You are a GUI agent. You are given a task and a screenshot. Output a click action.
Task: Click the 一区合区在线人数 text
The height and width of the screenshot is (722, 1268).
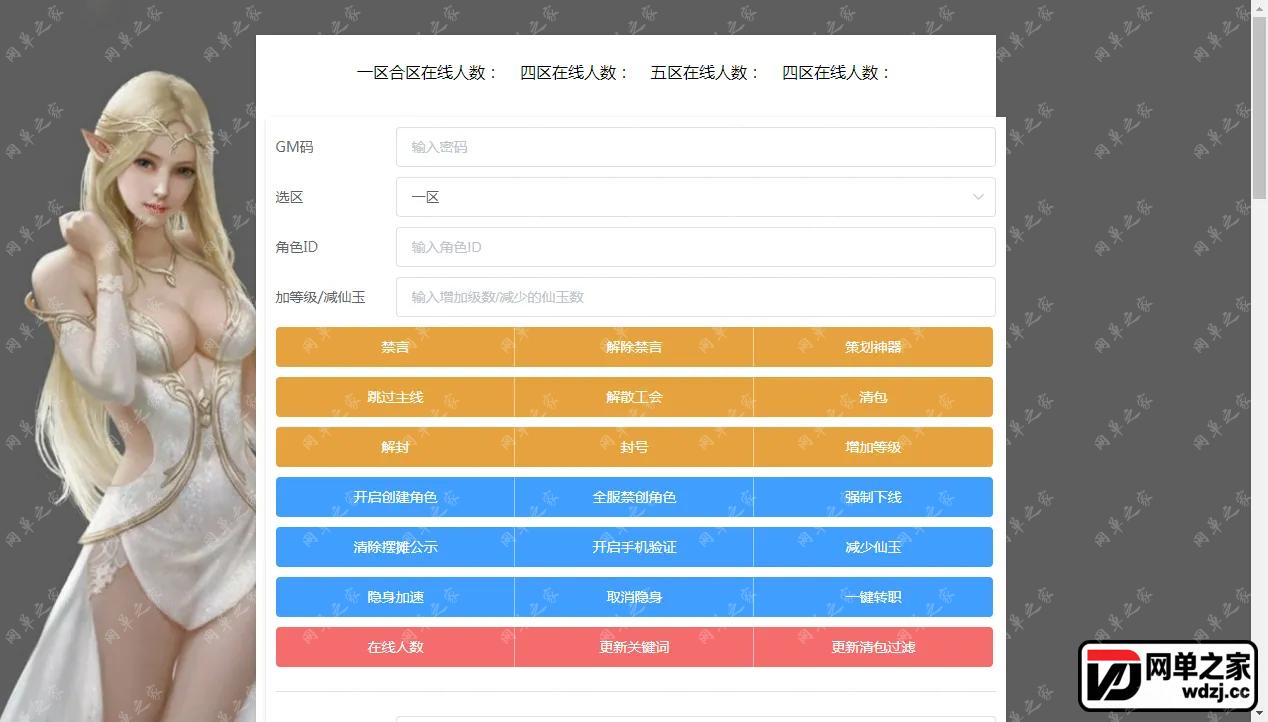point(428,73)
